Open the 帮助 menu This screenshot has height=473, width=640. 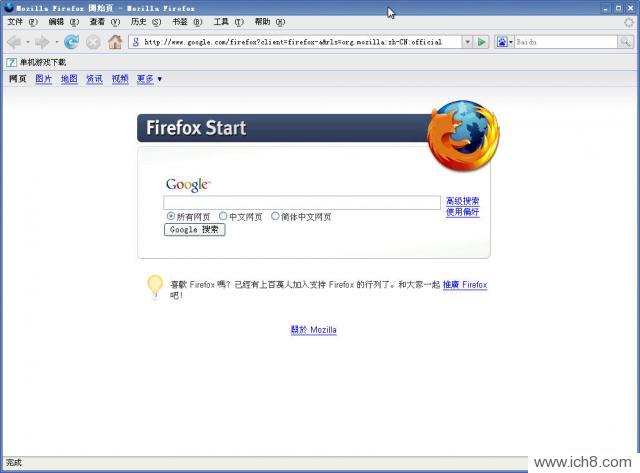click(x=269, y=22)
